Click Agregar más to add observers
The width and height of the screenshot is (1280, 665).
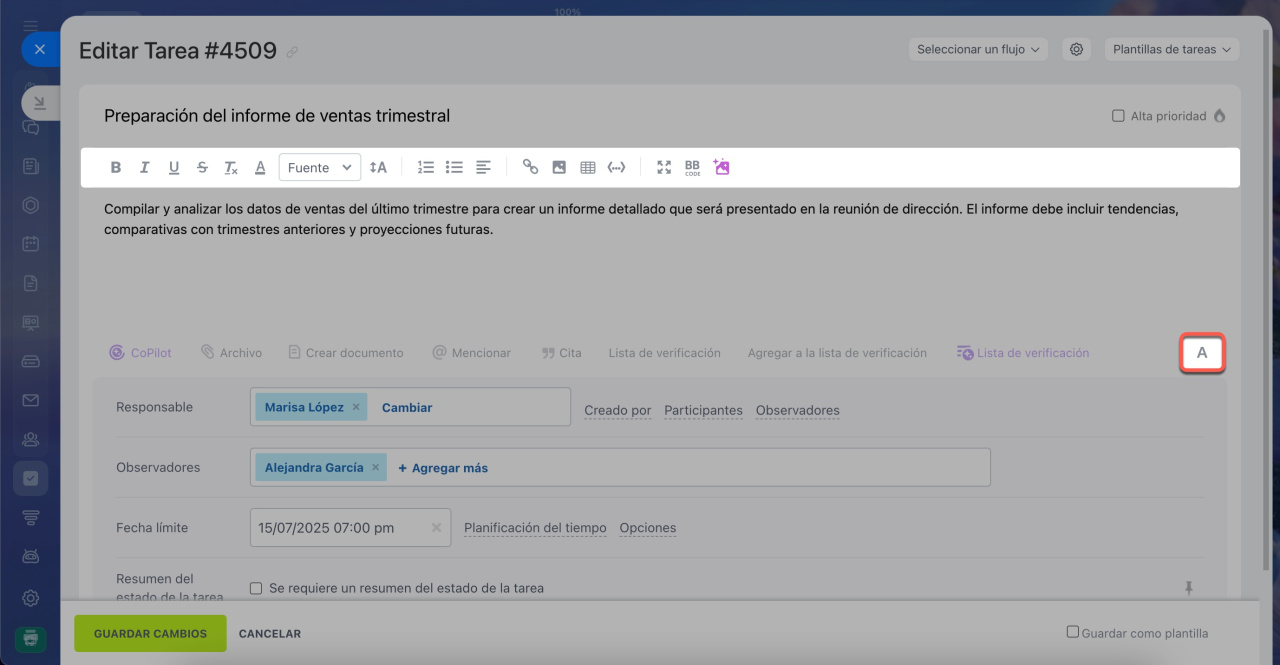click(443, 467)
